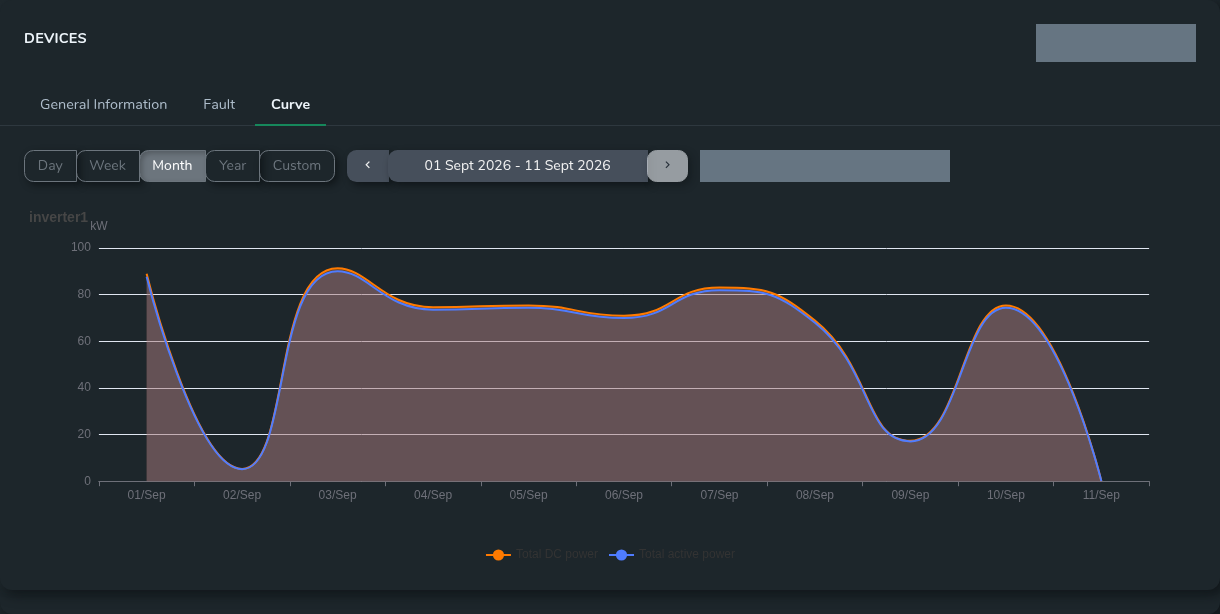Click the 03/Sep axis label
Screen dimensions: 1220x614
[338, 495]
